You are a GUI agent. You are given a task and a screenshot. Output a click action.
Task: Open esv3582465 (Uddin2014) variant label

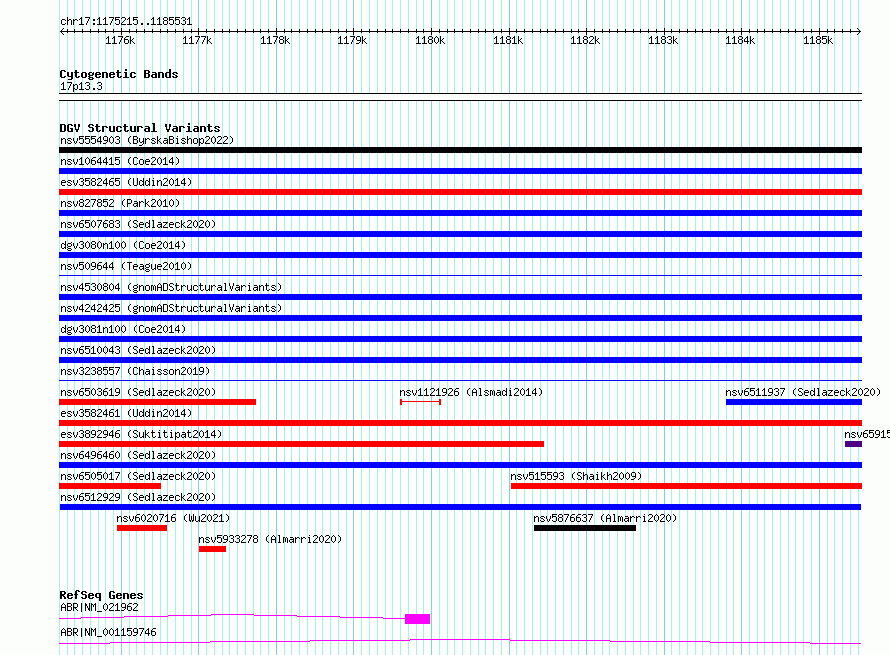(x=126, y=182)
